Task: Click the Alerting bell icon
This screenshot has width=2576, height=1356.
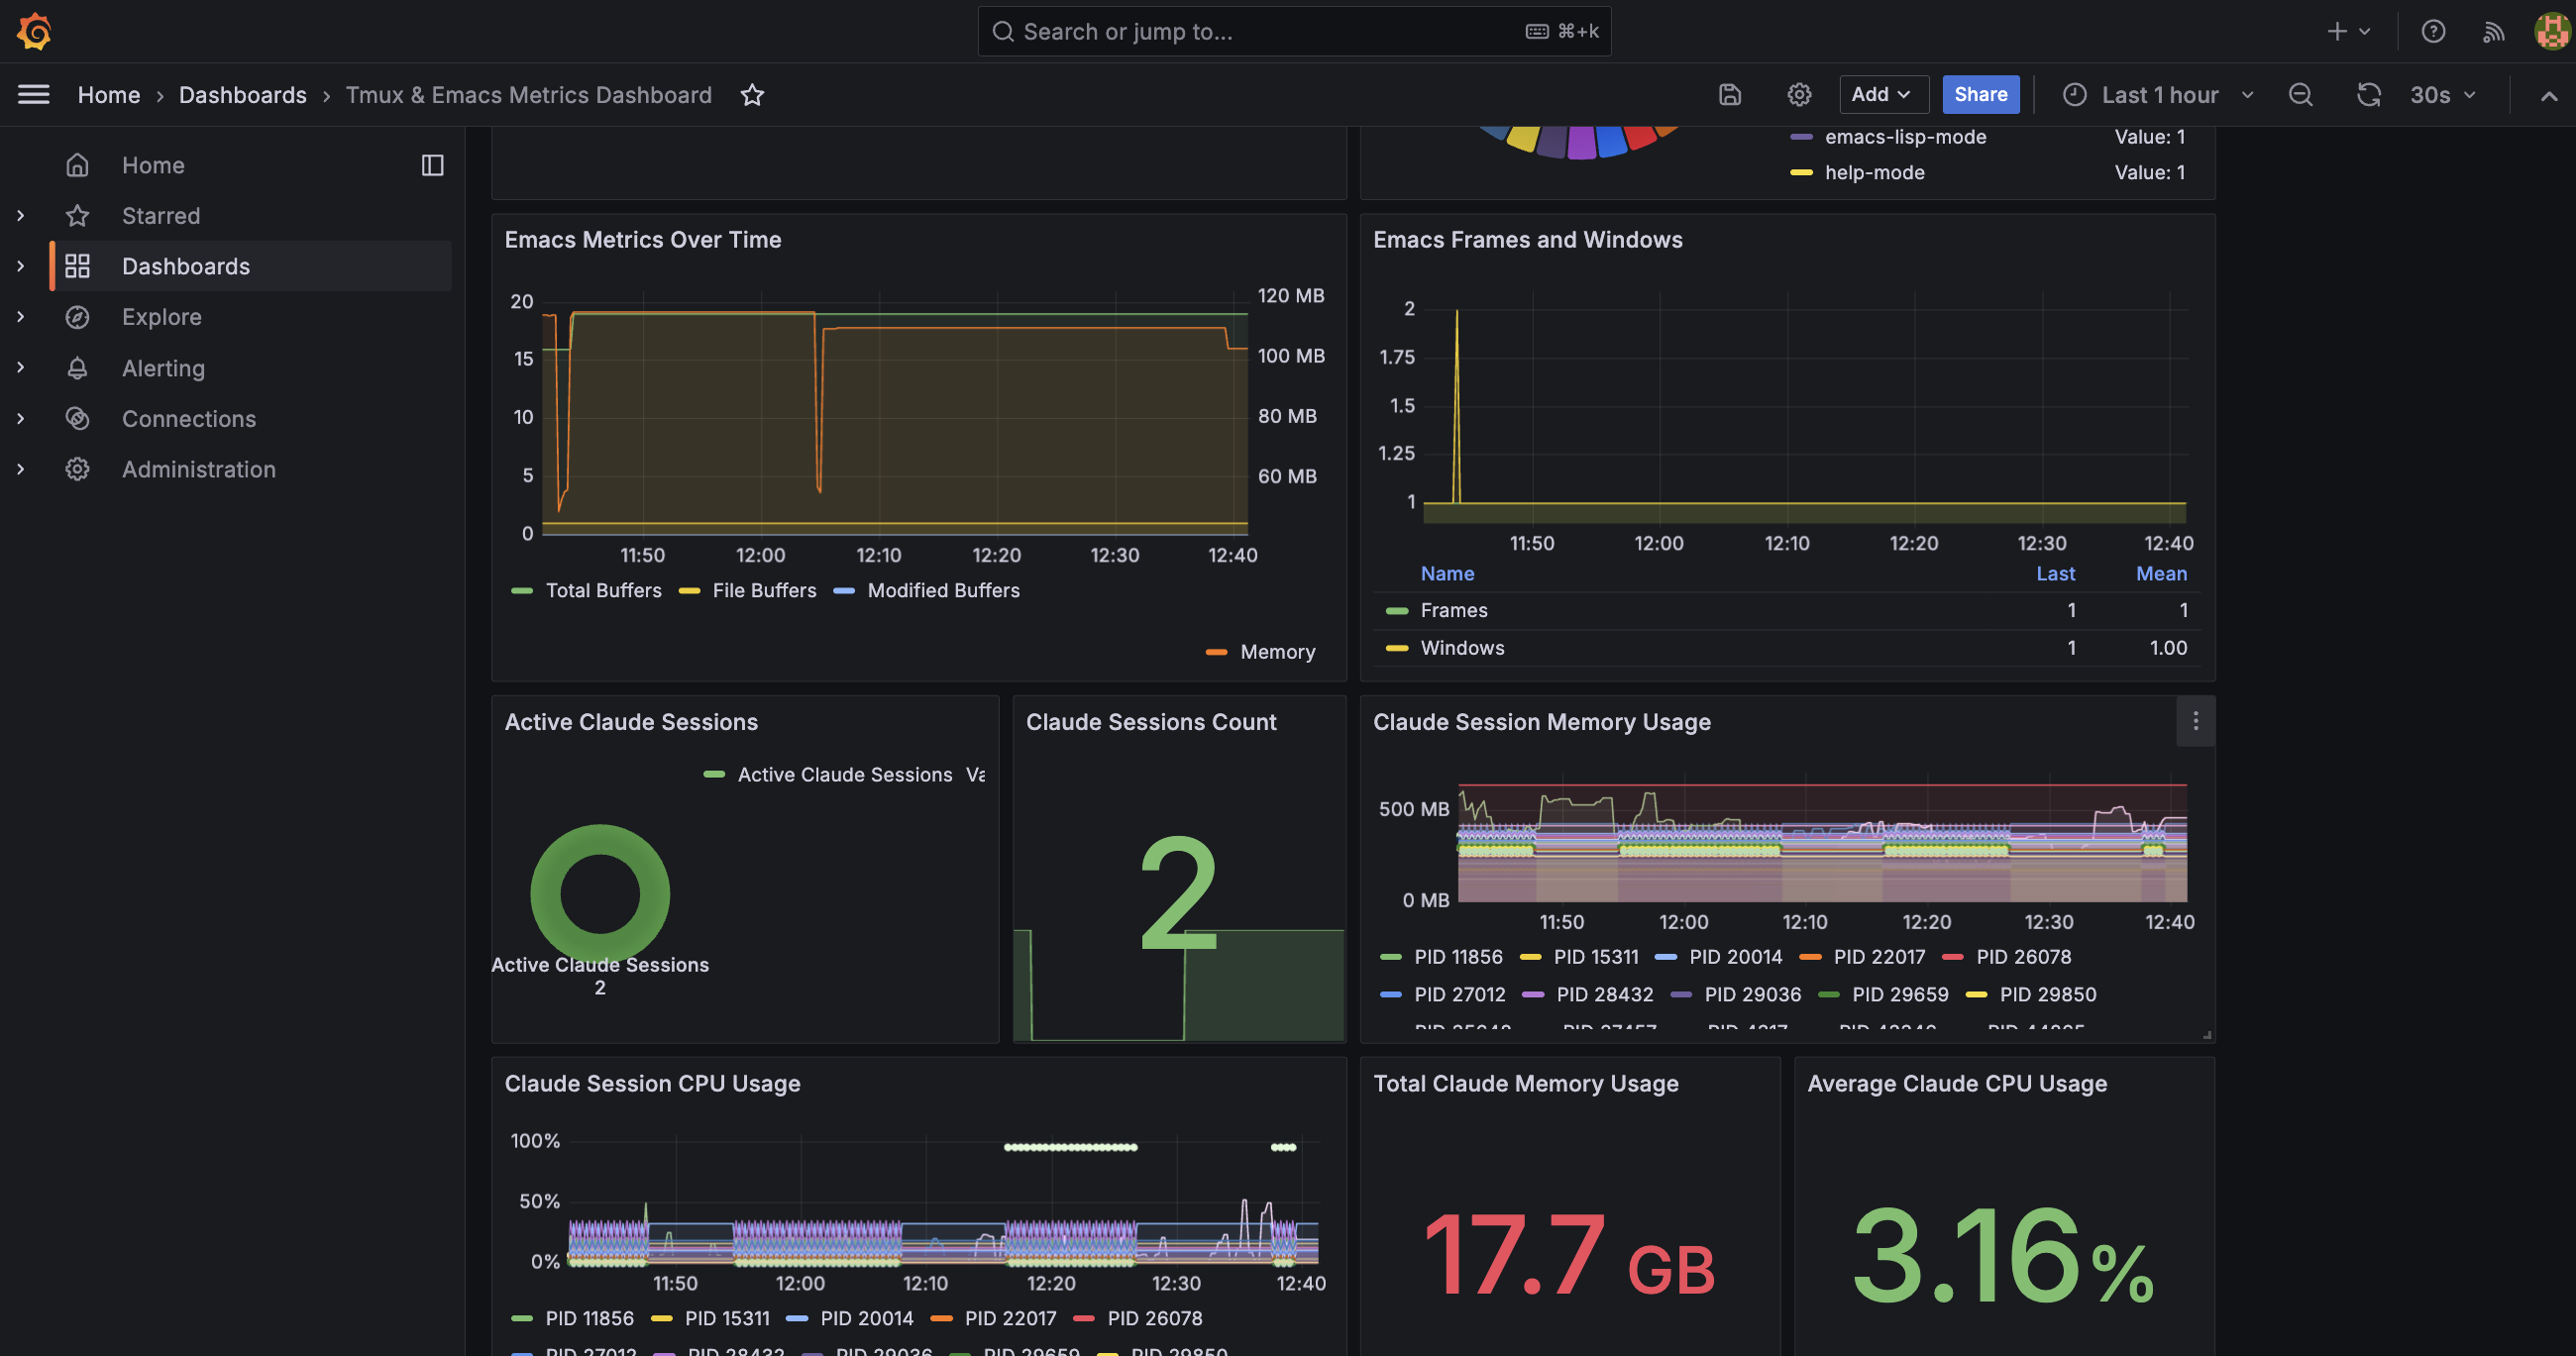Action: click(77, 368)
